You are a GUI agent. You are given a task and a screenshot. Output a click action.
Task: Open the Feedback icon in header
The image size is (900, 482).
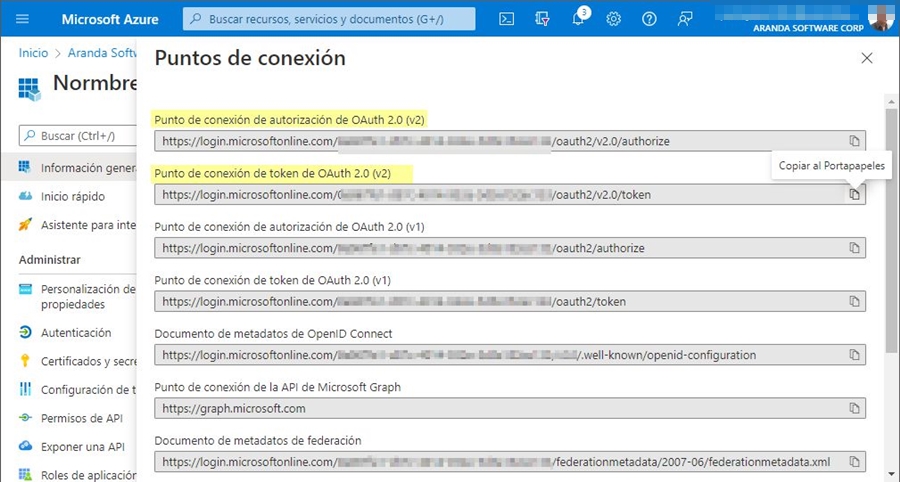(x=685, y=19)
